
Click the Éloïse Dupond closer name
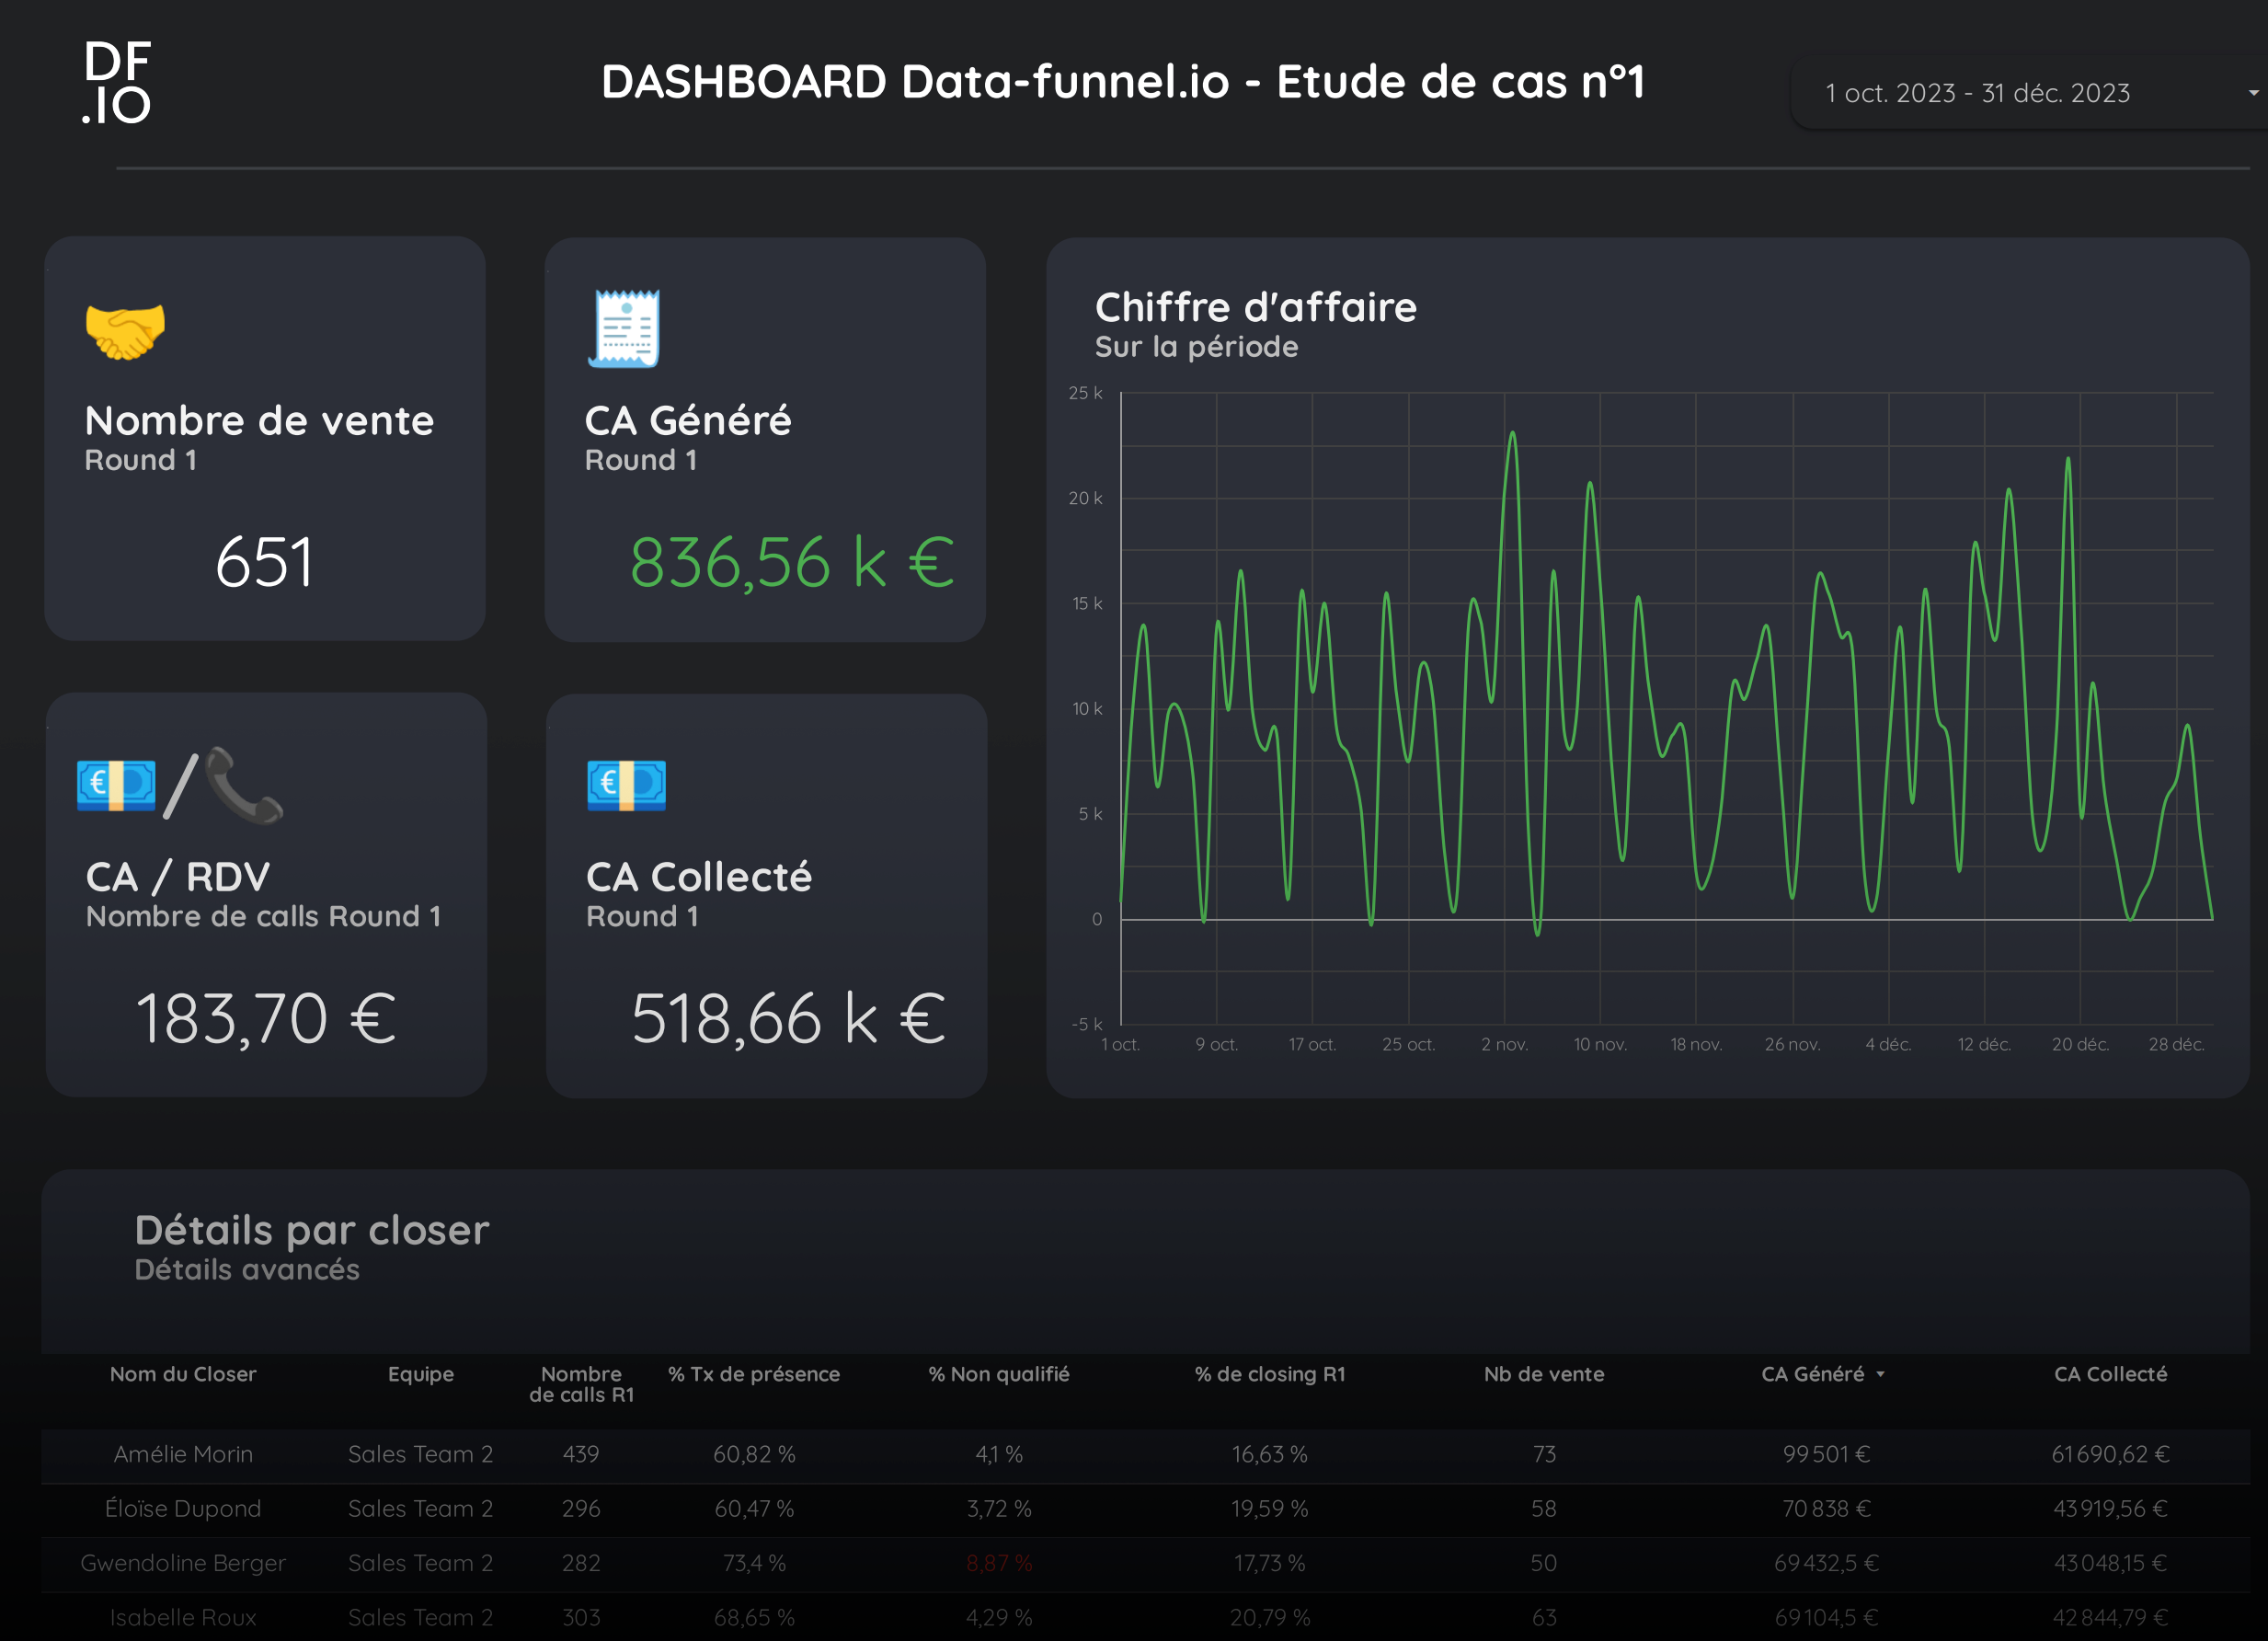pos(183,1509)
